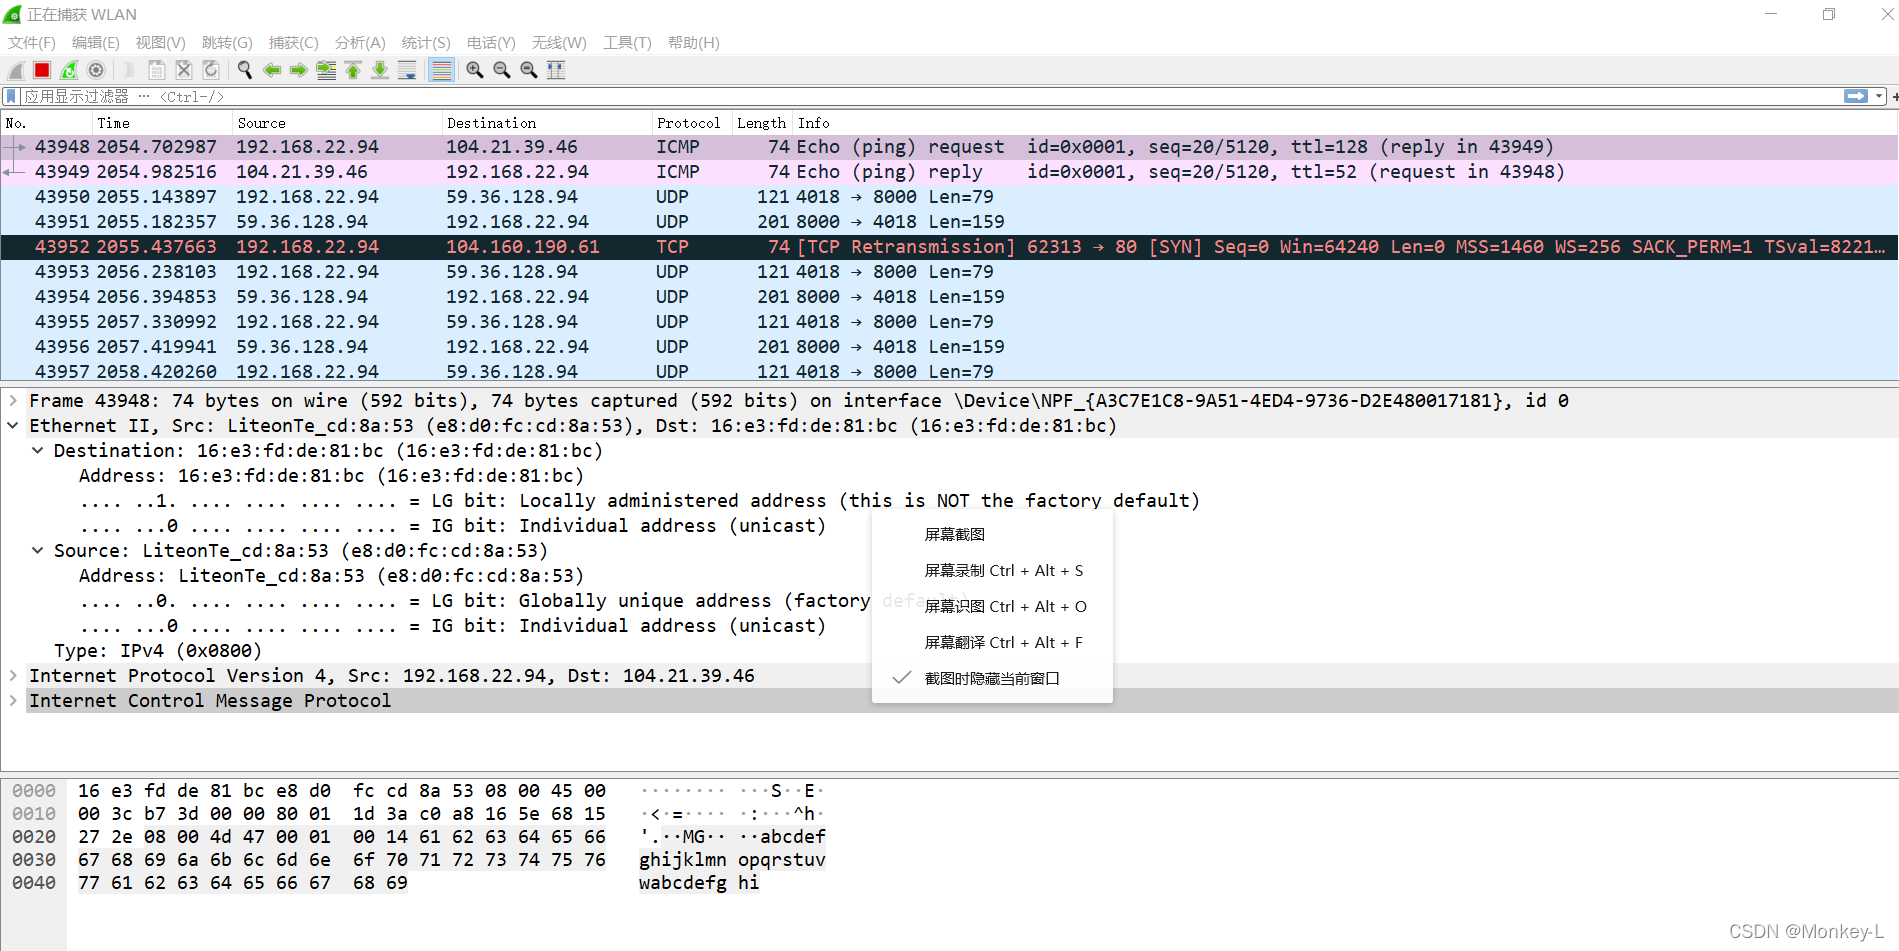Open the 分析(A) menu
The width and height of the screenshot is (1899, 951).
[360, 43]
